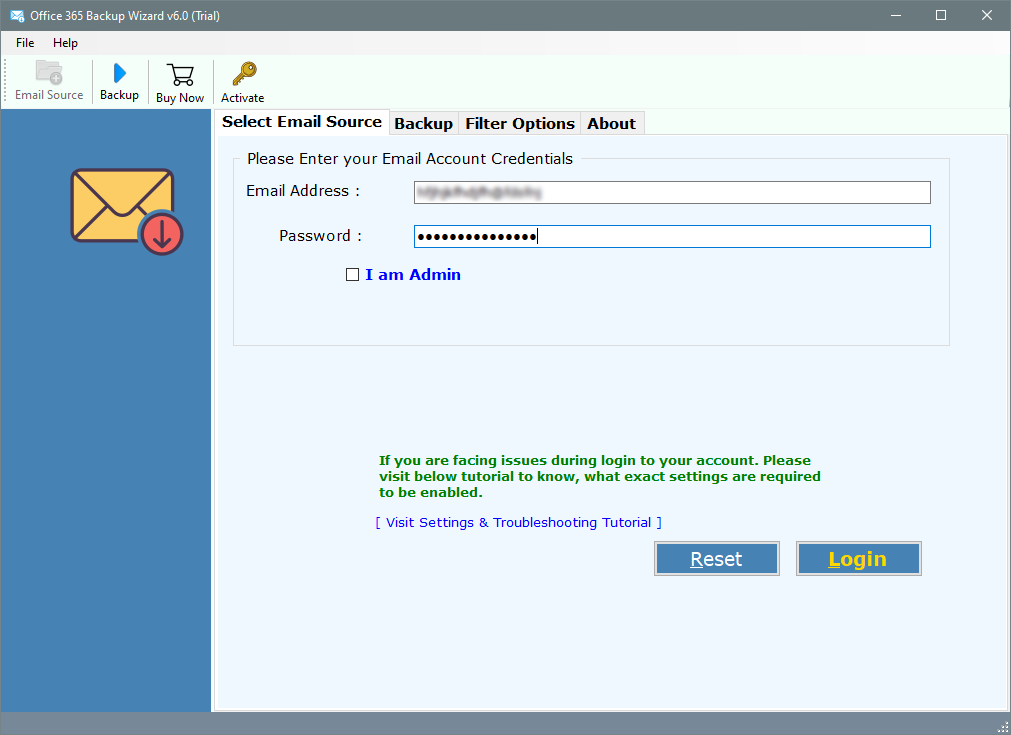Image resolution: width=1011 pixels, height=735 pixels.
Task: Open the Filter Options tab
Action: 520,123
